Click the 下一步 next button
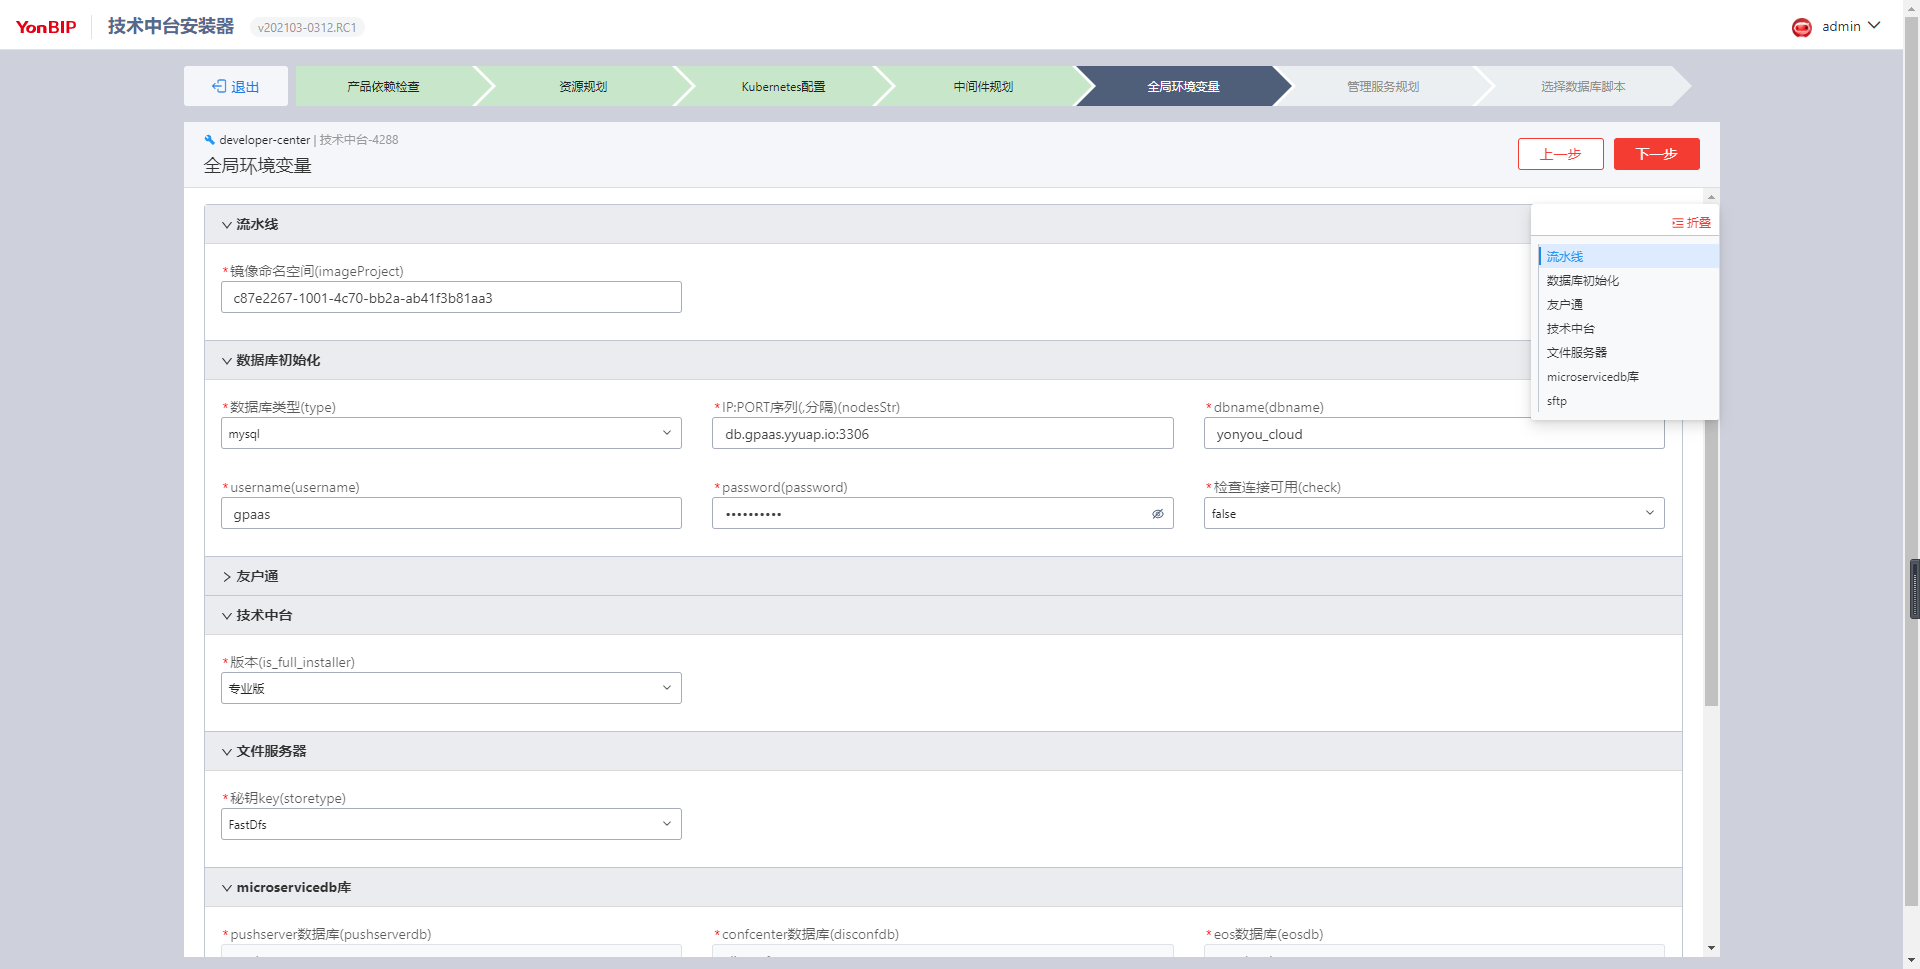 tap(1656, 154)
